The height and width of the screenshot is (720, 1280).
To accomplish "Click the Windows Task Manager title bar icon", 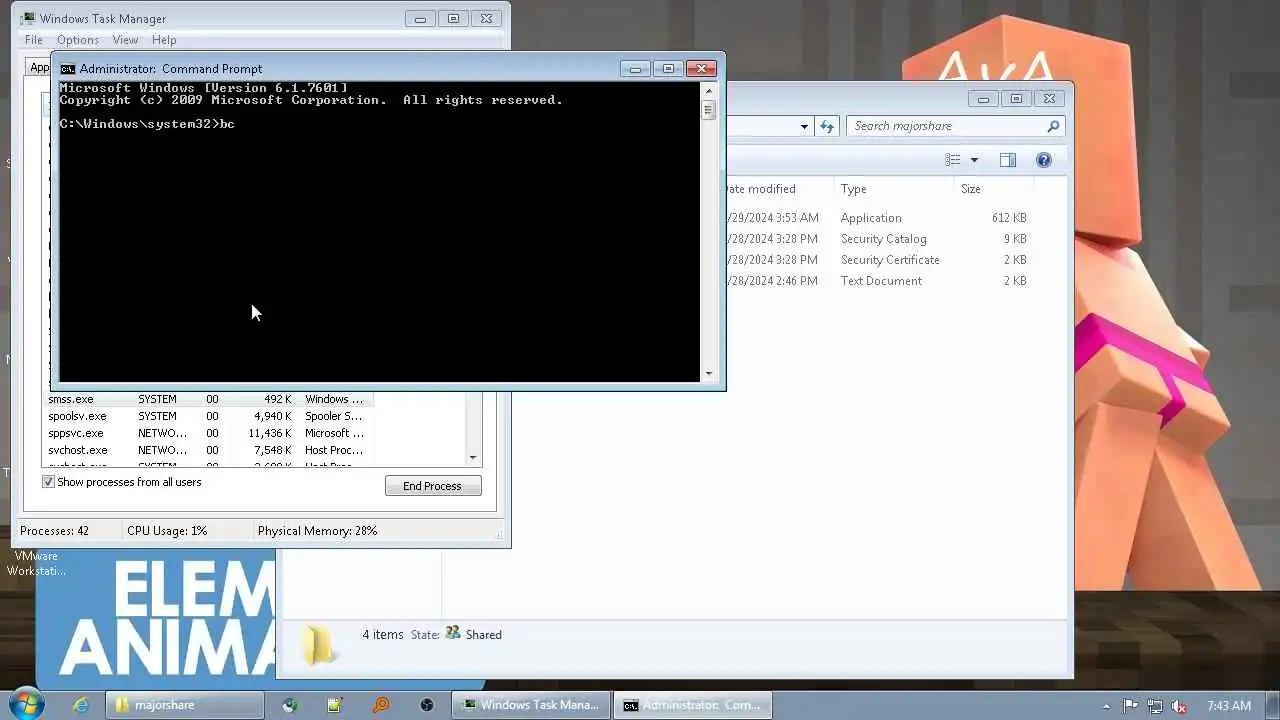I will coord(28,19).
